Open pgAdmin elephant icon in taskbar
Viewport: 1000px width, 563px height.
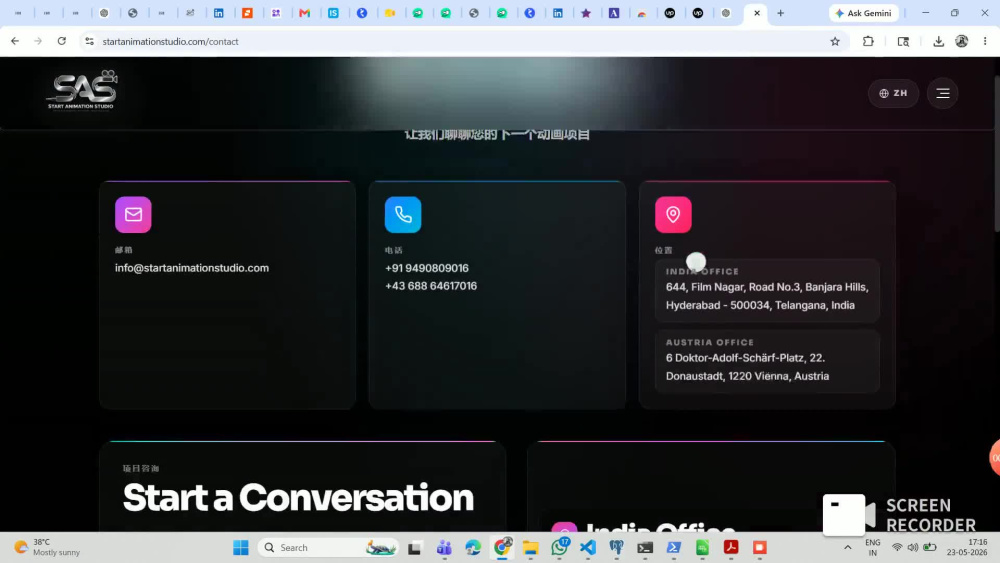616,548
